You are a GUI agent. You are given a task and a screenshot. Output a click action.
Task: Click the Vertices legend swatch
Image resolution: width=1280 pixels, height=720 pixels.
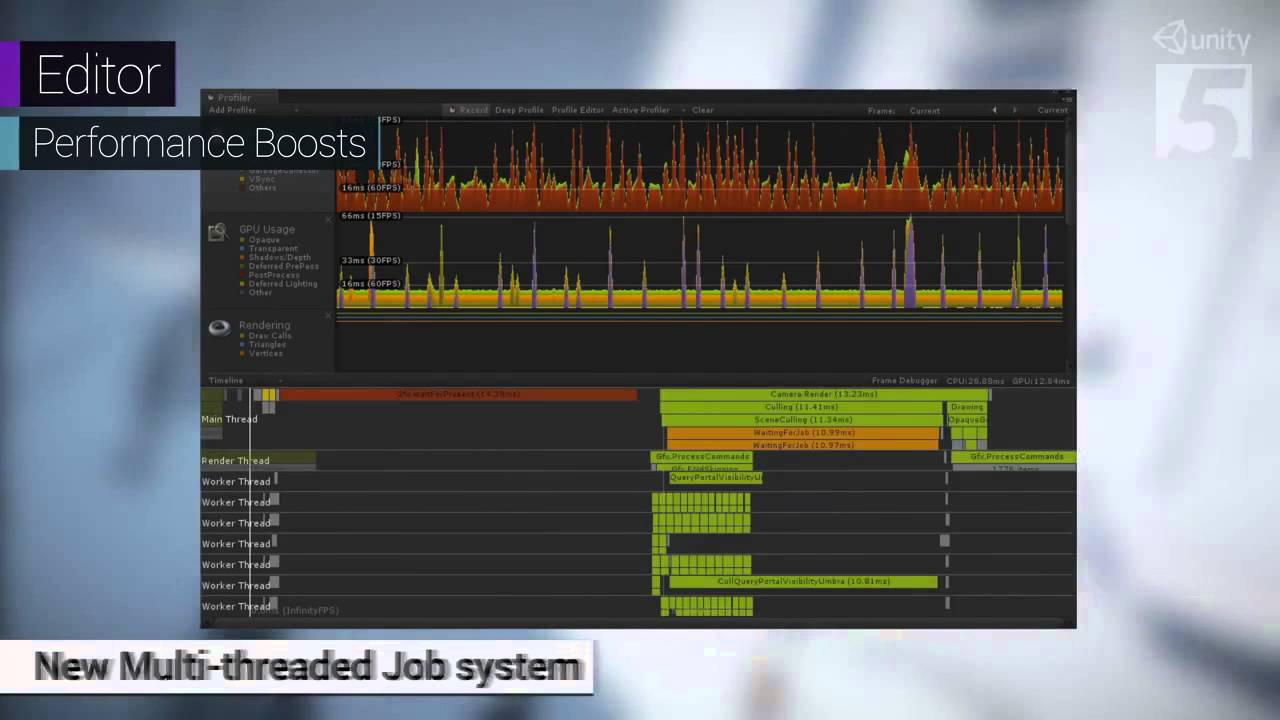[242, 354]
